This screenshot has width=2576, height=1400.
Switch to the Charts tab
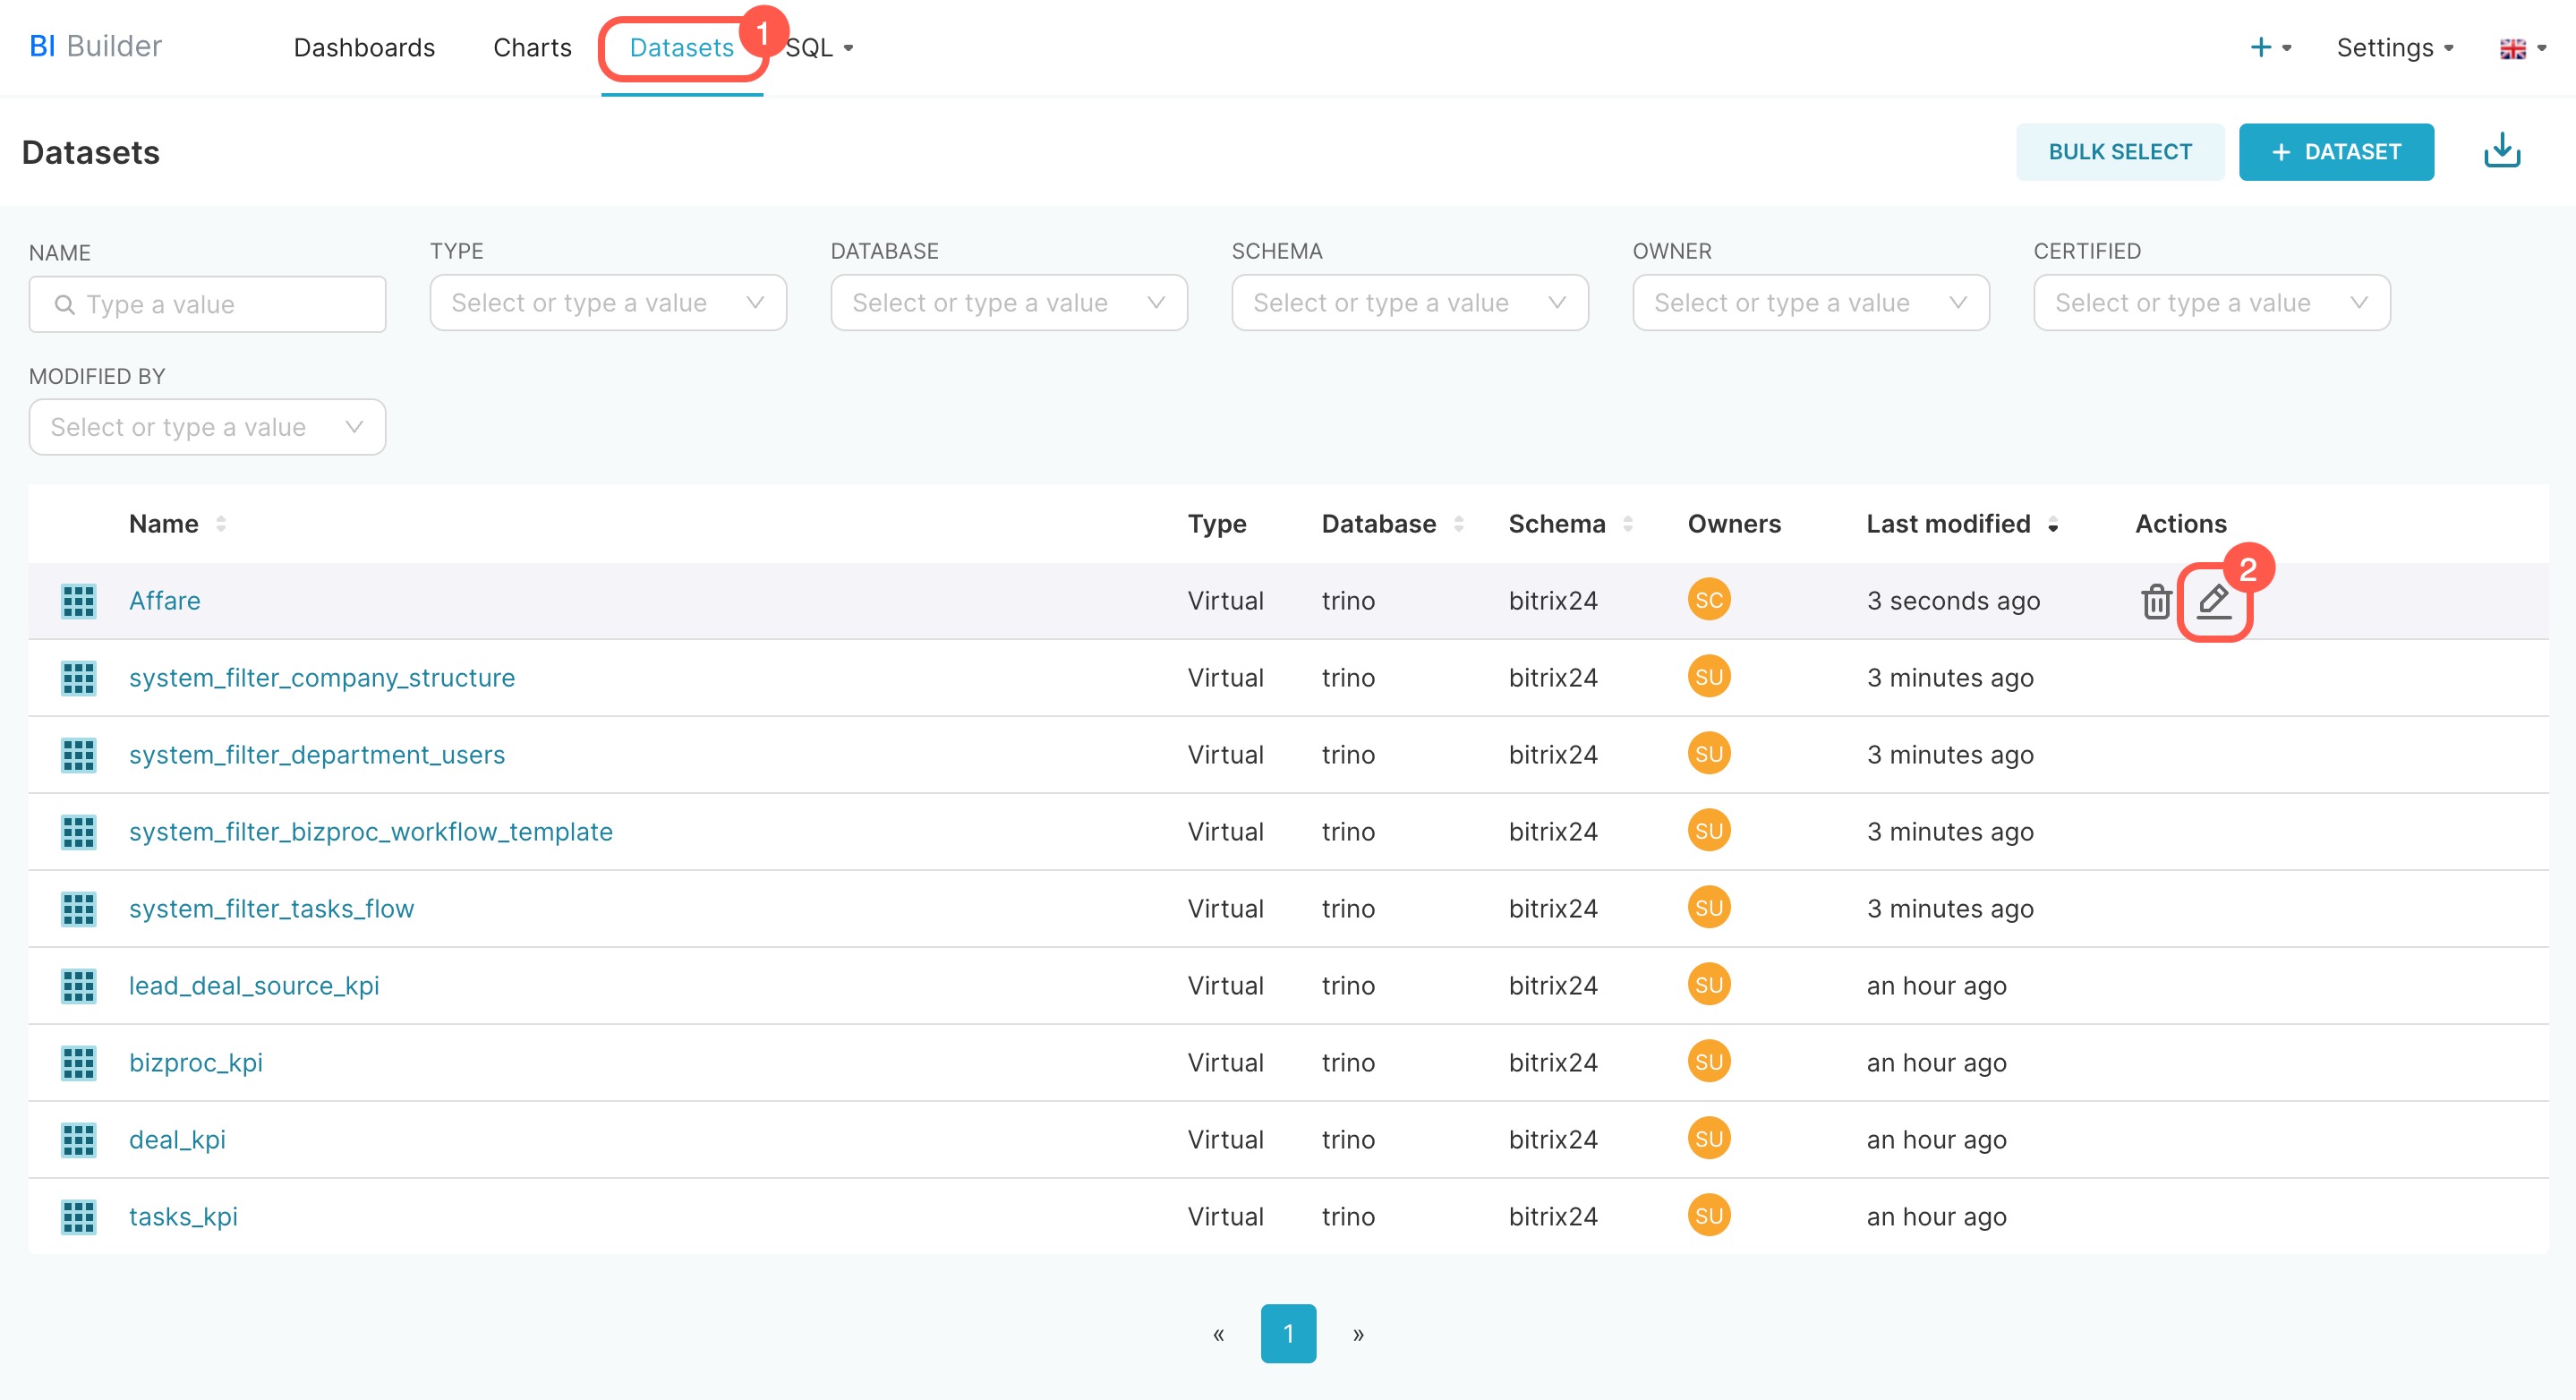click(532, 47)
